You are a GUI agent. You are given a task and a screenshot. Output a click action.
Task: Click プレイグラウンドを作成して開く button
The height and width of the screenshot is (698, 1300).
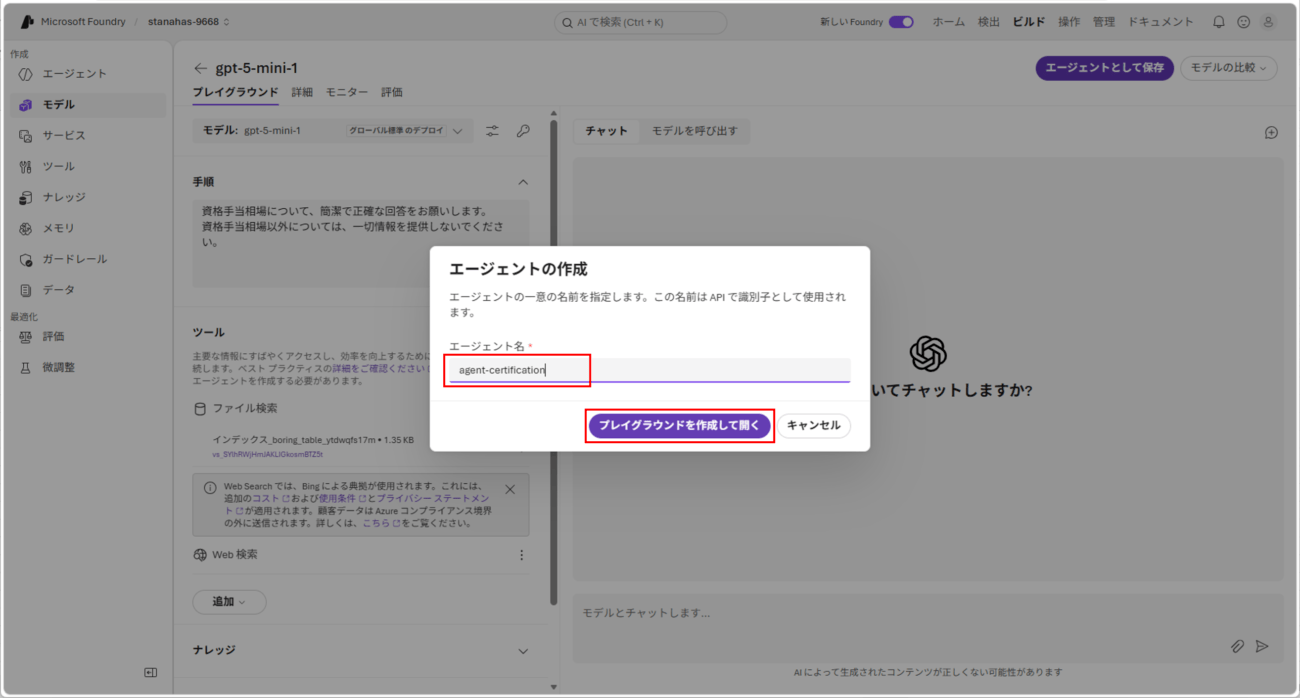679,426
